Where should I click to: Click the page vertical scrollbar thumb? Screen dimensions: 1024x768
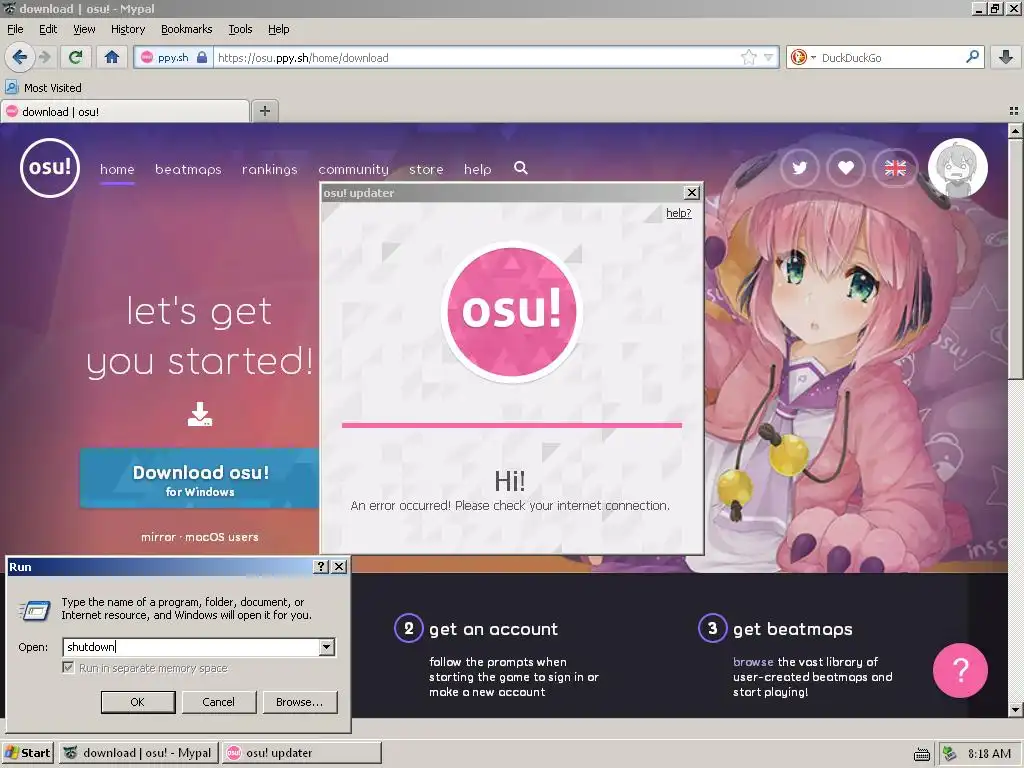point(1015,258)
